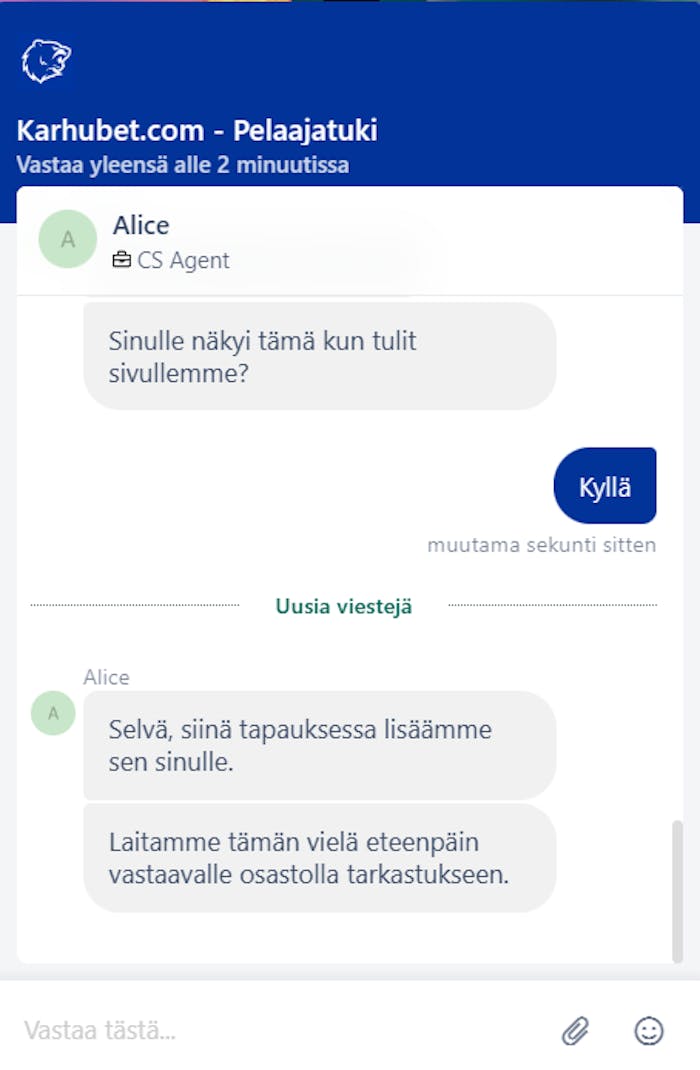The width and height of the screenshot is (700, 1070).
Task: Click the briefcase icon beside CS Agent
Action: tap(122, 261)
